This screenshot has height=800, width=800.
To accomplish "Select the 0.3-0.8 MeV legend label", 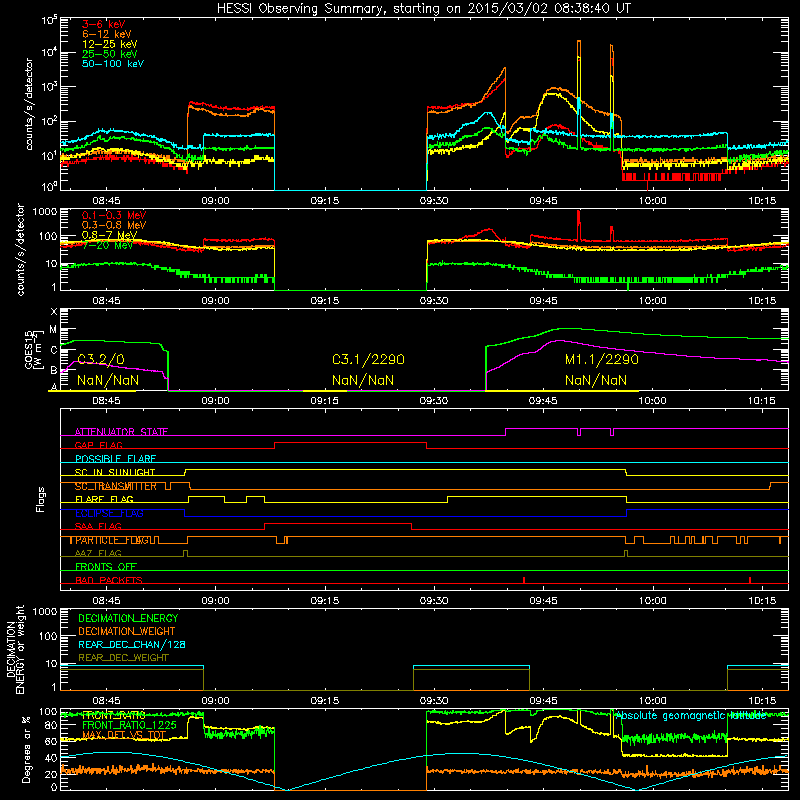I will click(114, 225).
